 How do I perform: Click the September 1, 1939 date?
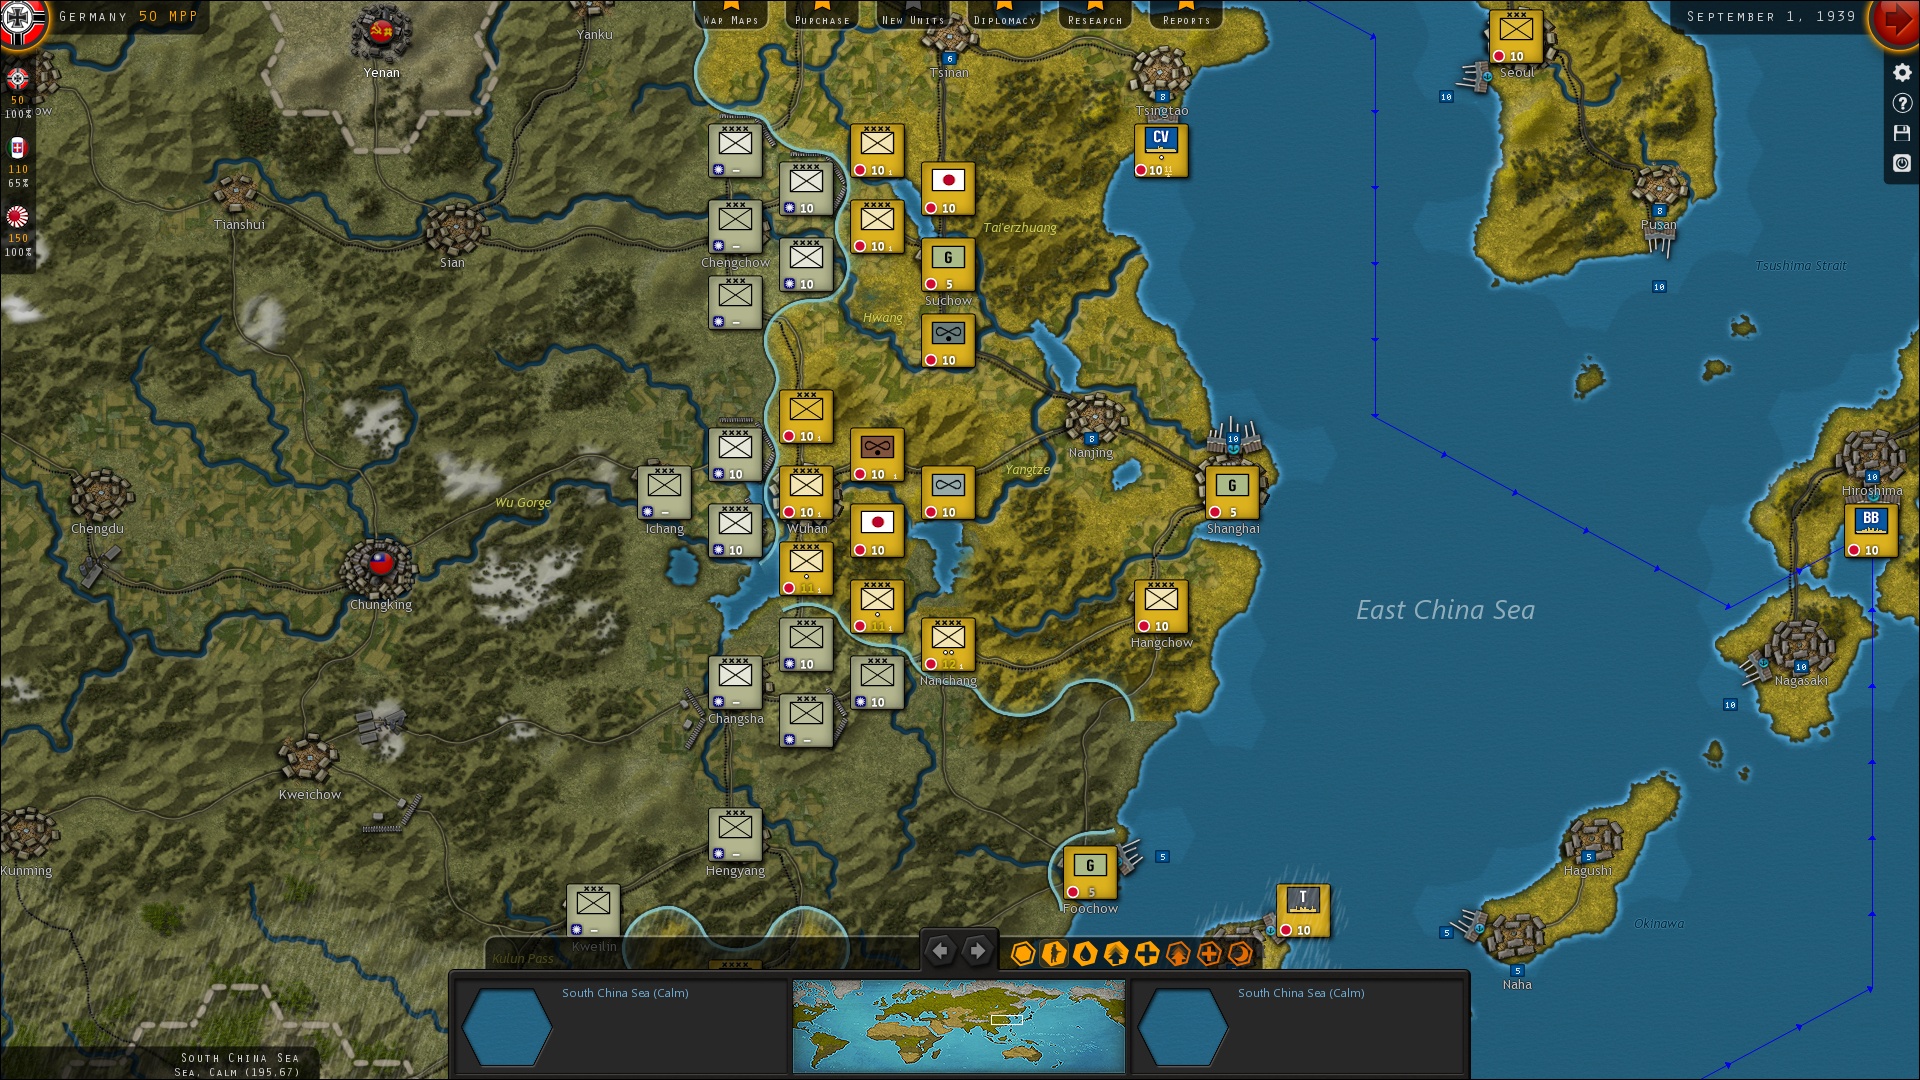[1771, 17]
